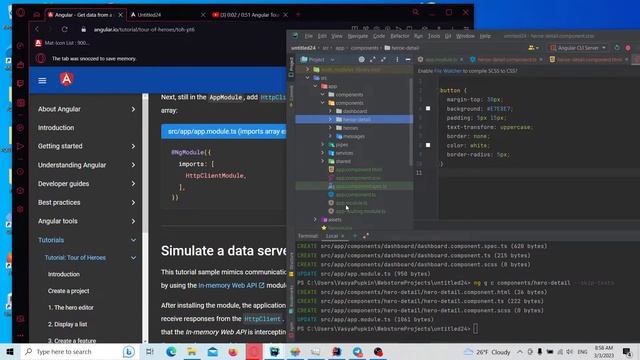Click the Windows Start button
Screen dimensions: 640x360
coord(10,352)
